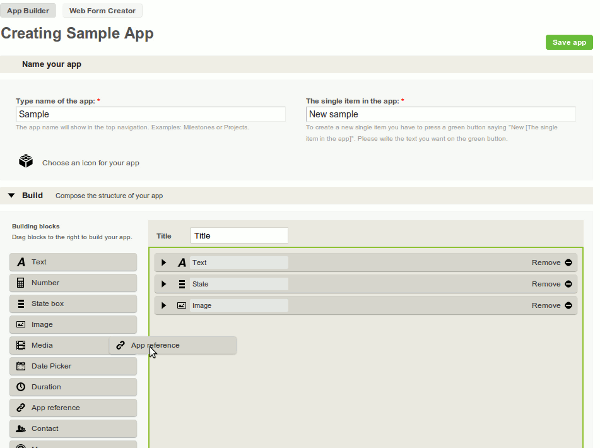Screen dimensions: 600x448
Task: Click the State box block label
Action: pyautogui.click(x=47, y=304)
